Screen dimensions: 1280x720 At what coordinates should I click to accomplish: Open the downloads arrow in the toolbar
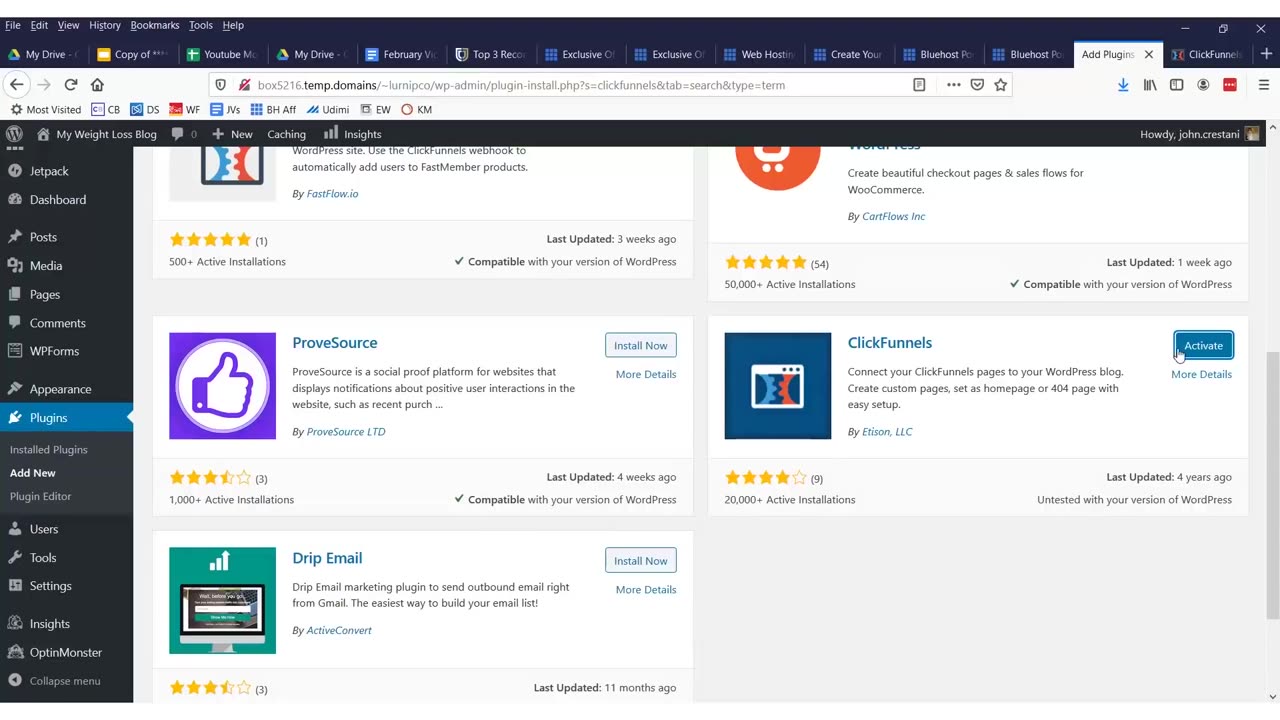click(1123, 85)
